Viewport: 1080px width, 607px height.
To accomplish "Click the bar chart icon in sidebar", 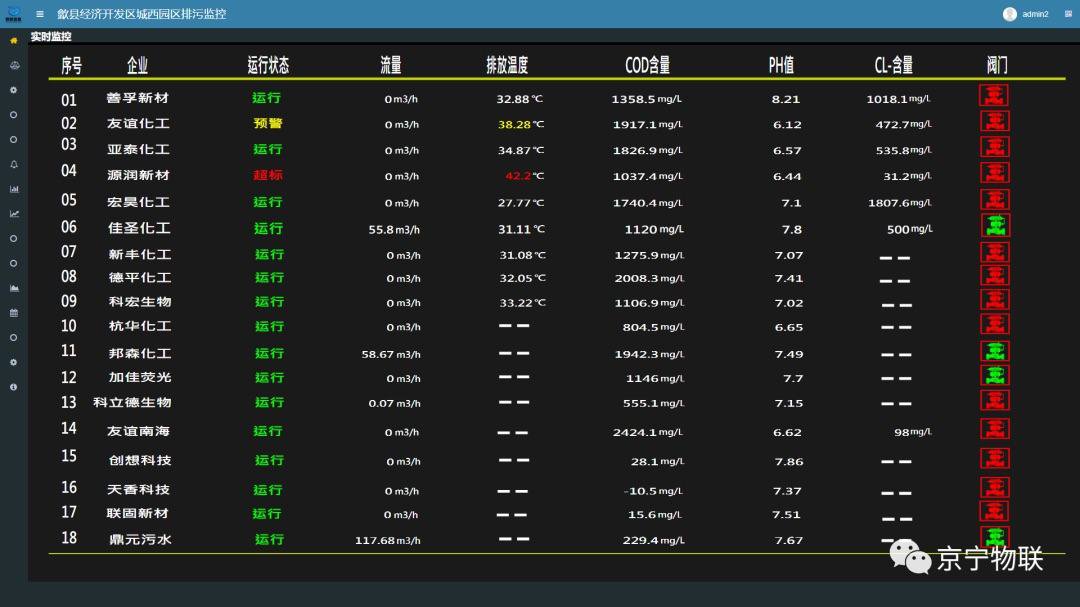I will [x=14, y=189].
